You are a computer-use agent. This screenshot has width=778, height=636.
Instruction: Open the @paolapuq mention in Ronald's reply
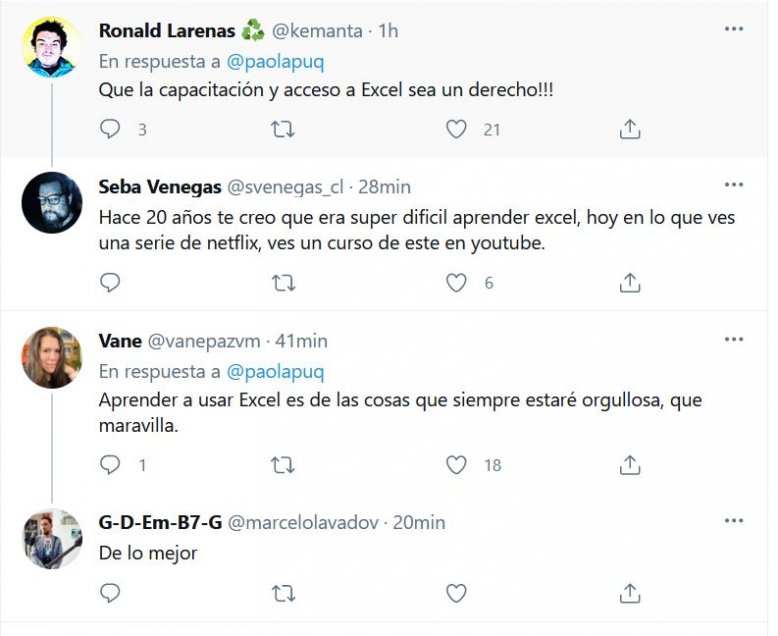pos(275,60)
